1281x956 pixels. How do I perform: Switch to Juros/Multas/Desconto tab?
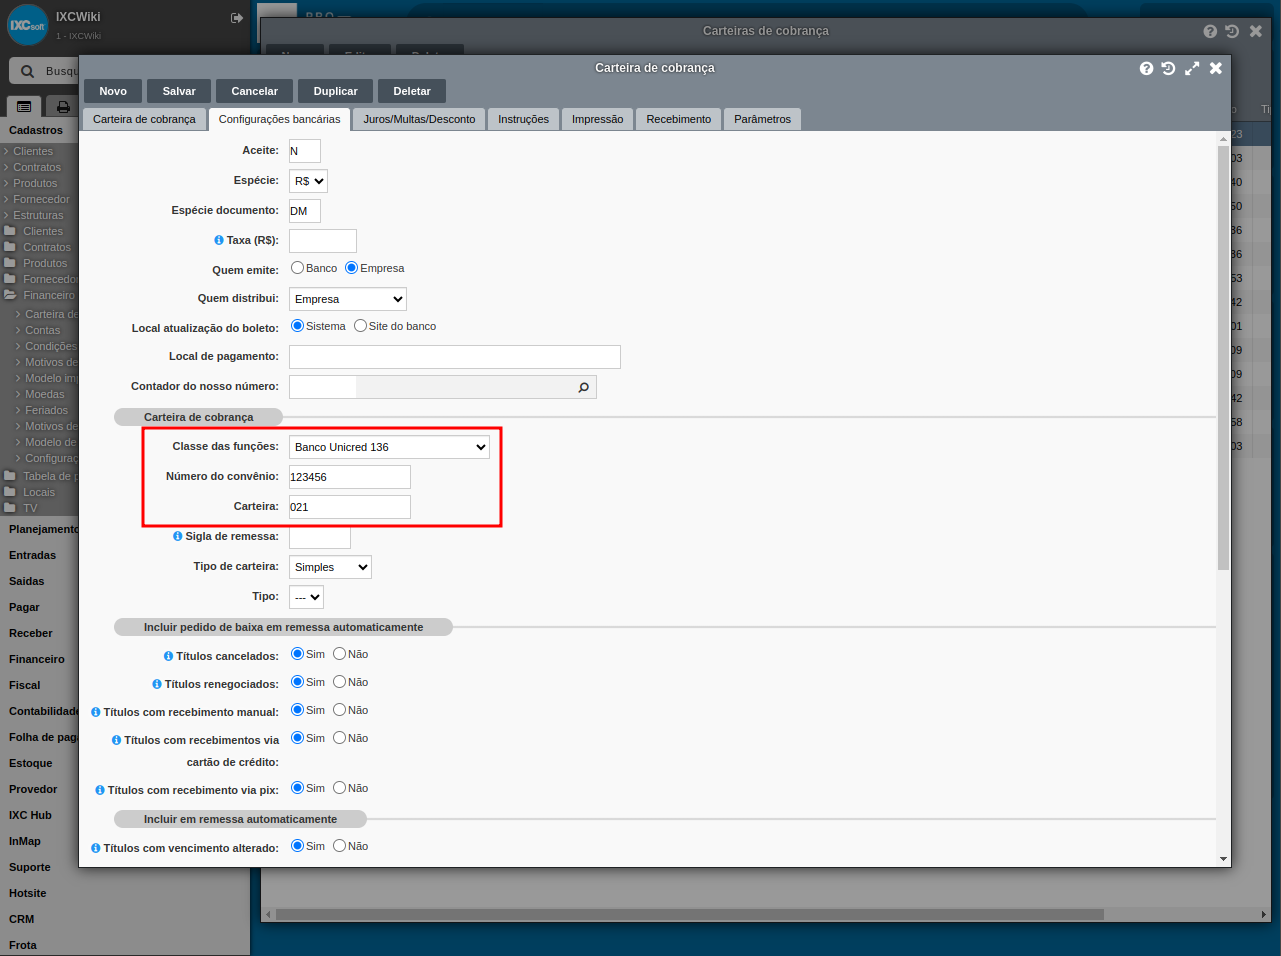pyautogui.click(x=419, y=119)
